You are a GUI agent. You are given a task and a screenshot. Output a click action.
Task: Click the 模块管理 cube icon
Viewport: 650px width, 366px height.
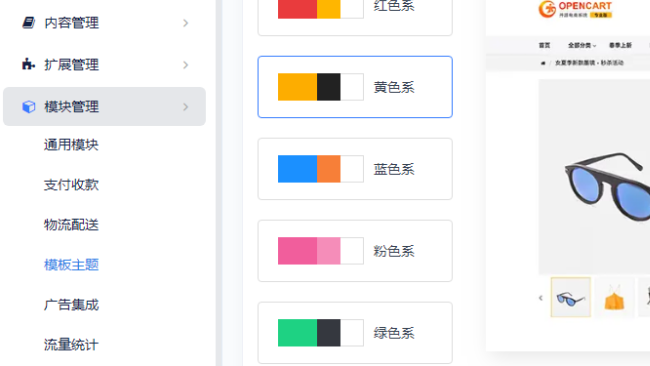click(x=29, y=107)
